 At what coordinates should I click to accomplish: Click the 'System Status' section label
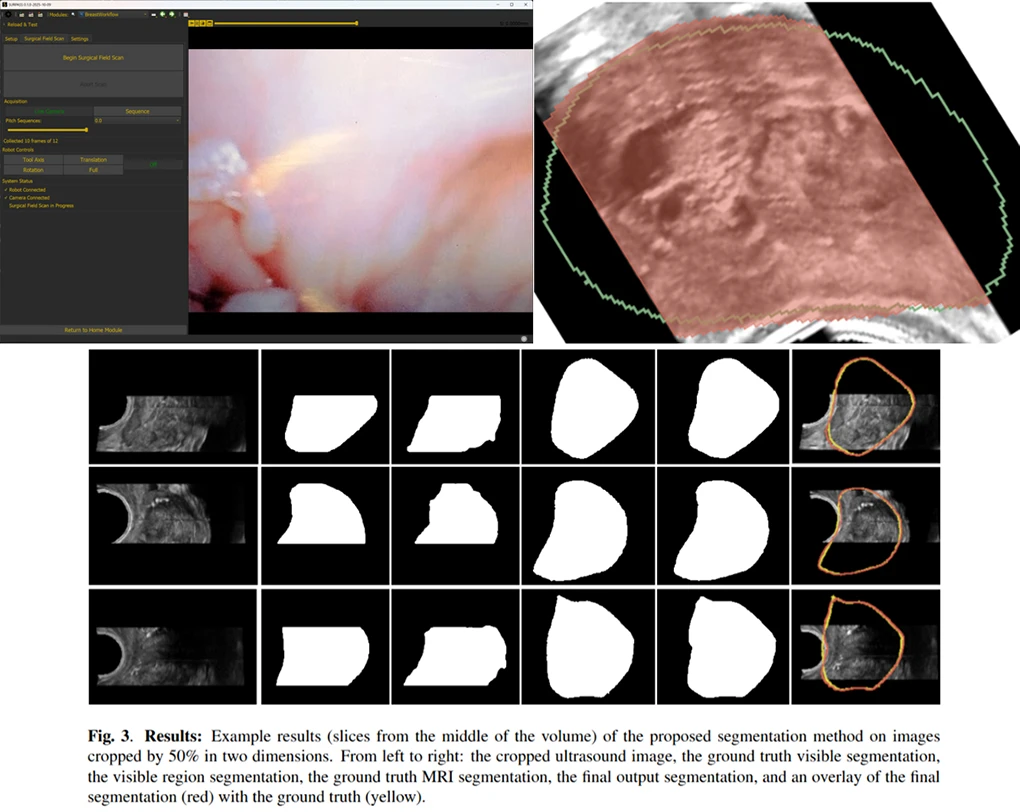pos(17,181)
